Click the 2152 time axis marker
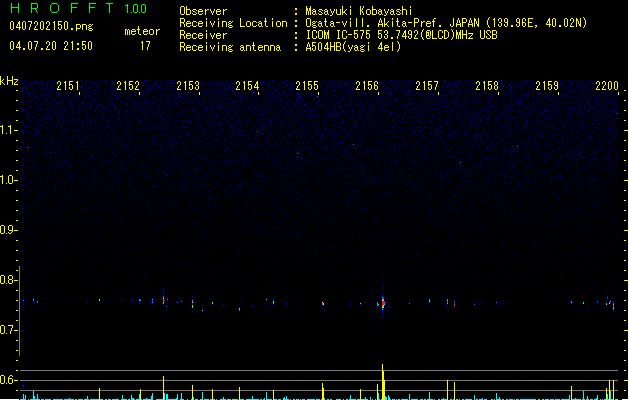This screenshot has height=400, width=629. [x=128, y=86]
